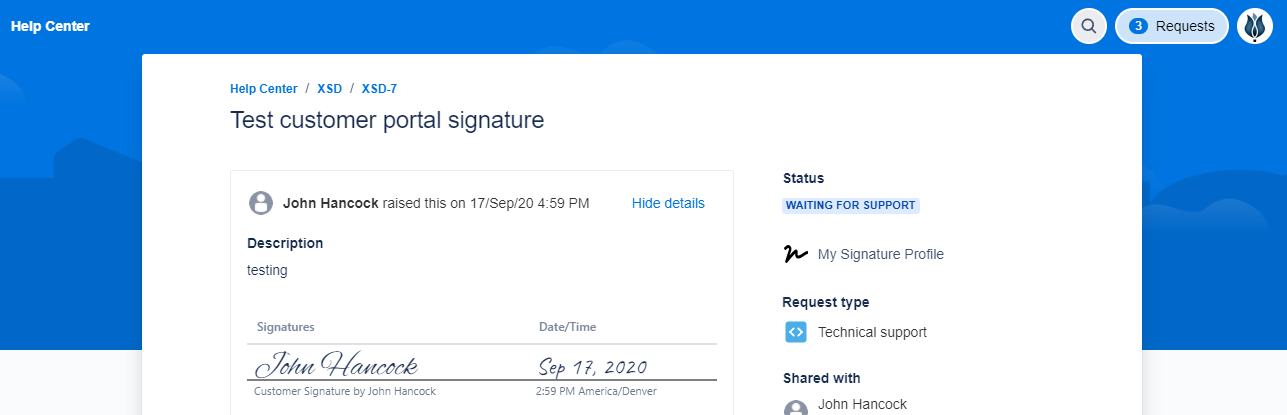Open the Requests button
This screenshot has width=1287, height=415.
pyautogui.click(x=1171, y=26)
